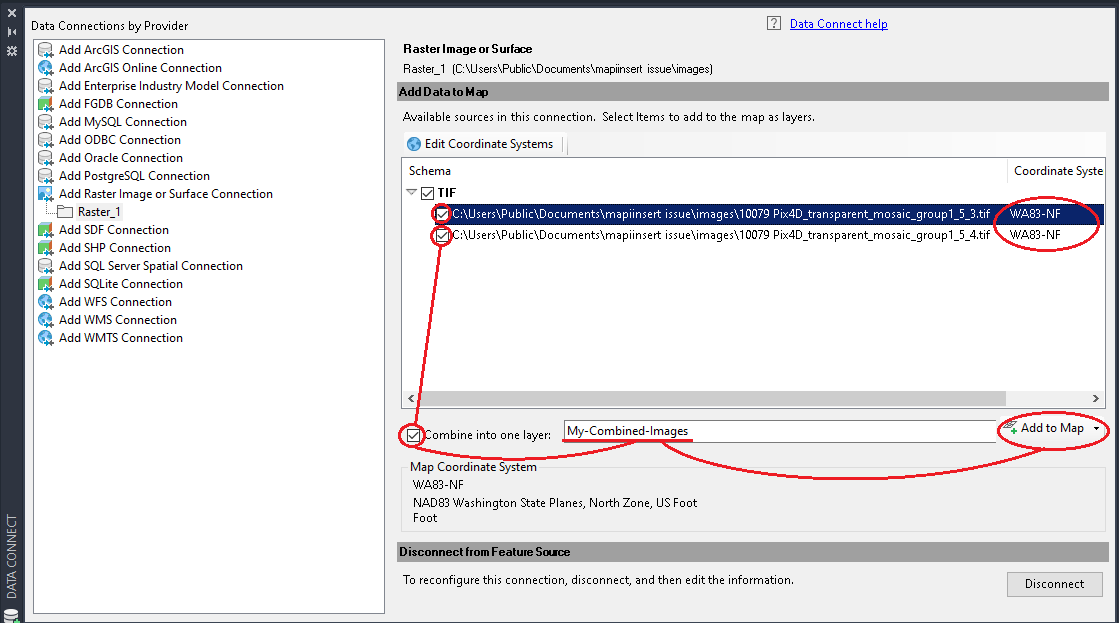Click the Disconnect button
Viewport: 1119px width, 623px height.
(x=1054, y=584)
